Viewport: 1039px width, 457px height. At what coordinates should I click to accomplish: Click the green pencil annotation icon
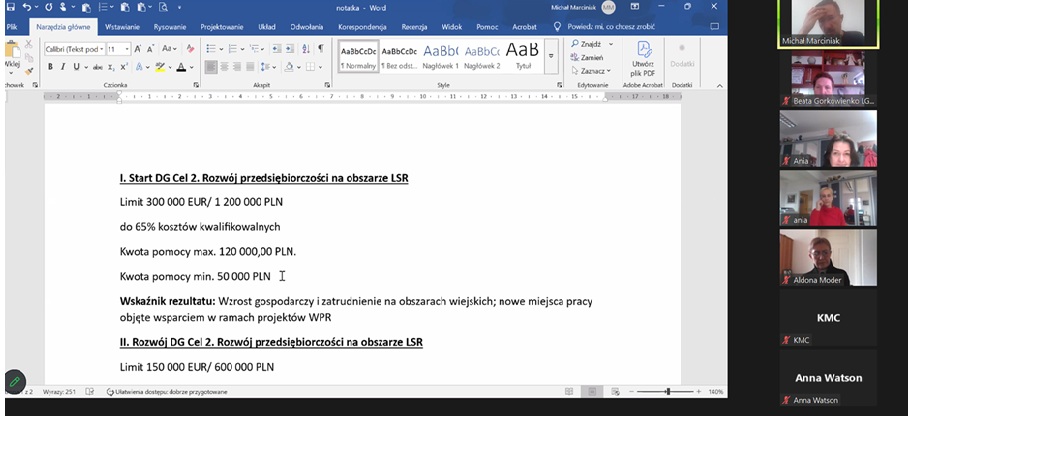coord(15,381)
